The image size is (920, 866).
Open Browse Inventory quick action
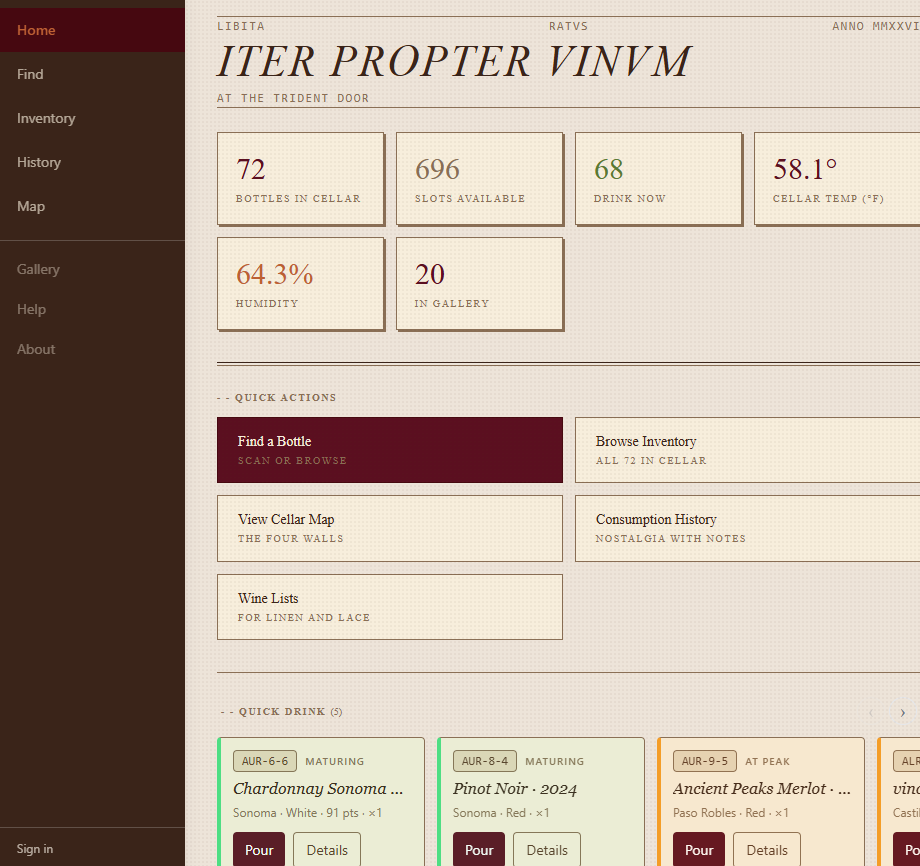tap(747, 450)
